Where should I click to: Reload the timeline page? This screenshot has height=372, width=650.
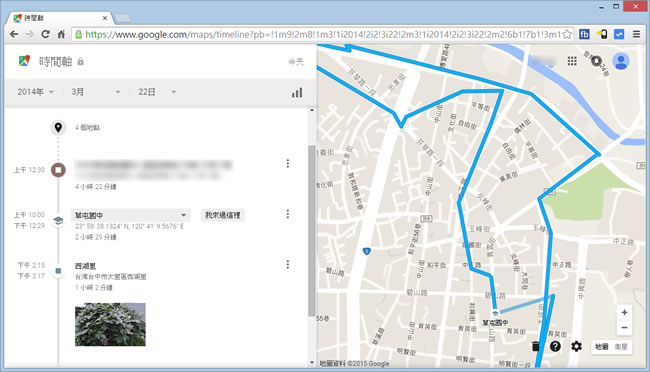45,34
